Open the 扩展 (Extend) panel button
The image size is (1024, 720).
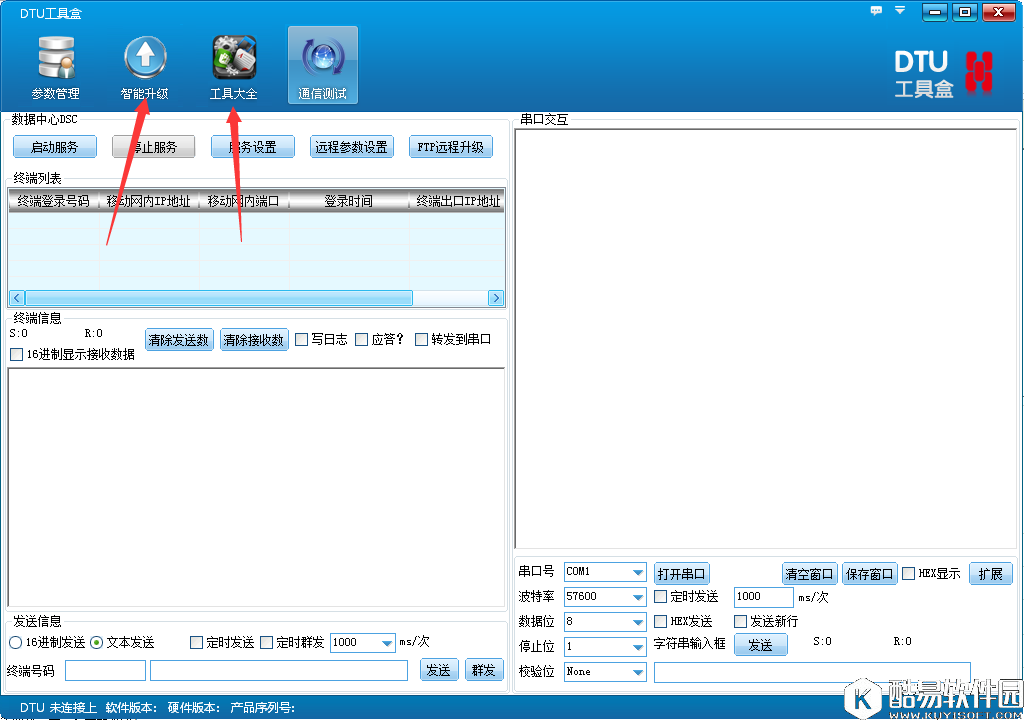[990, 573]
